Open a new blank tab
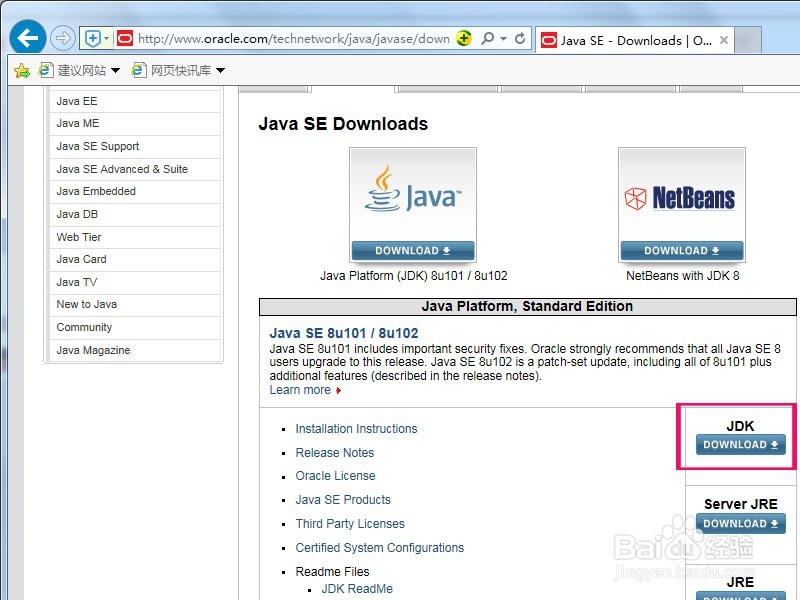The height and width of the screenshot is (600, 800). coord(748,40)
